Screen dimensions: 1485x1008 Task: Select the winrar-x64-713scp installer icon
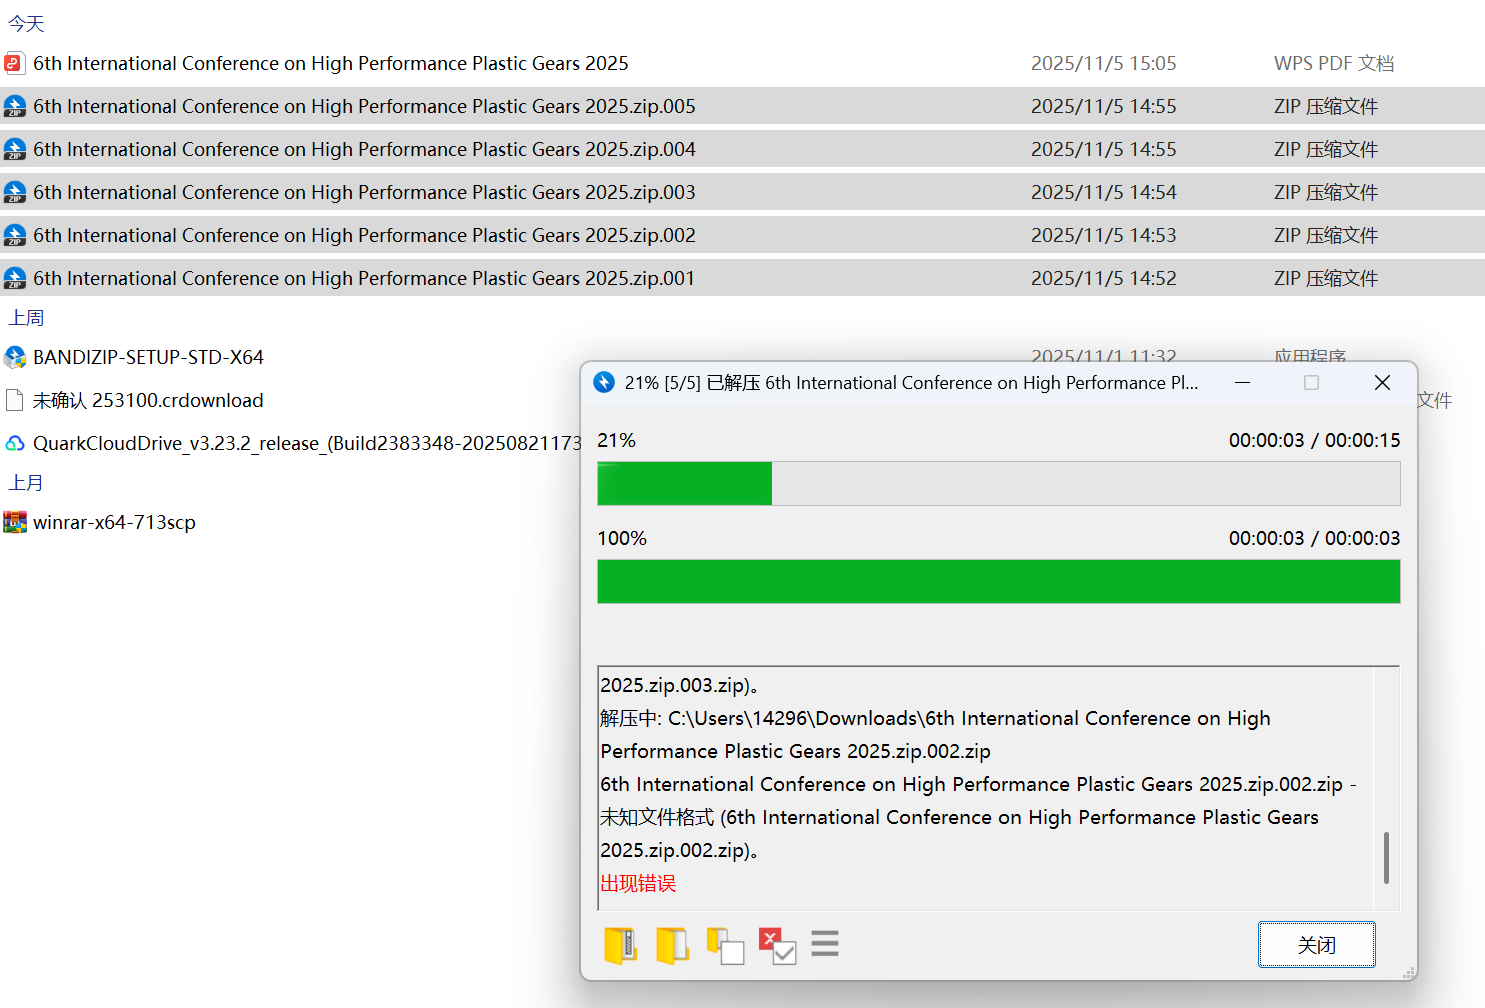coord(15,523)
